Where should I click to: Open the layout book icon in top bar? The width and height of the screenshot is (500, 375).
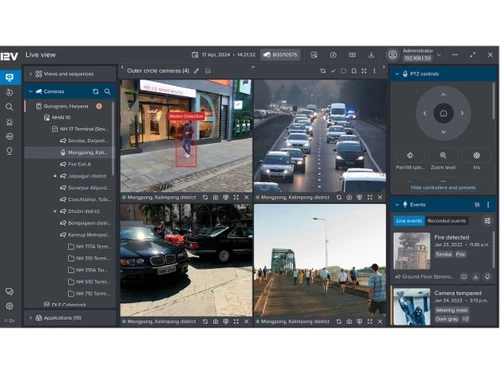click(352, 55)
